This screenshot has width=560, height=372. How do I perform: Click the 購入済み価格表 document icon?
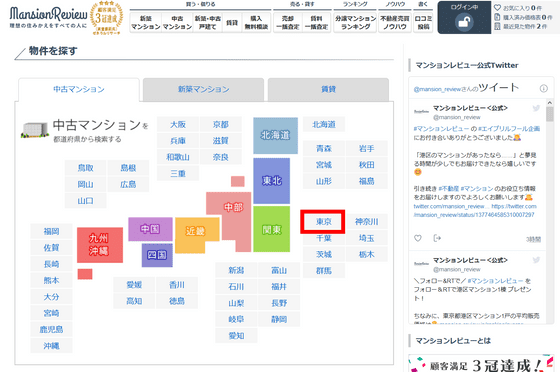tap(497, 17)
